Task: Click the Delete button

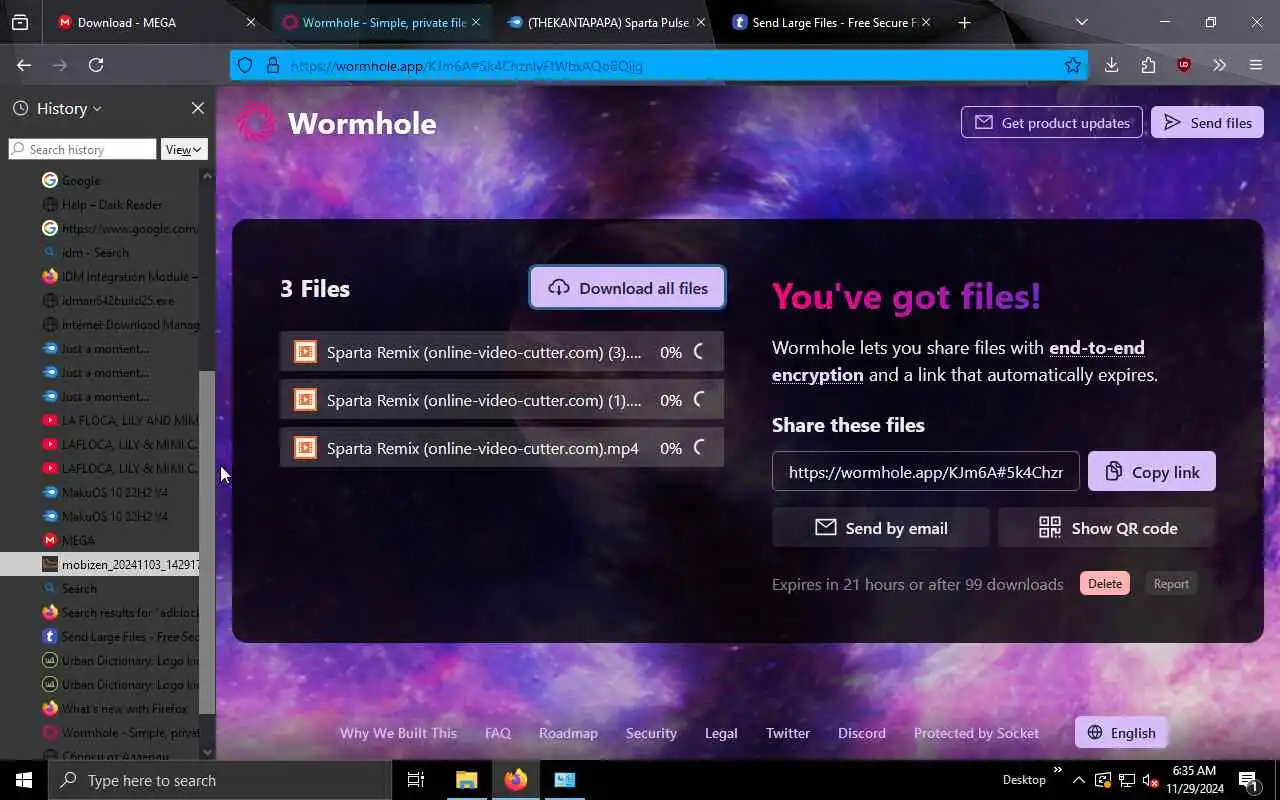Action: (1105, 584)
